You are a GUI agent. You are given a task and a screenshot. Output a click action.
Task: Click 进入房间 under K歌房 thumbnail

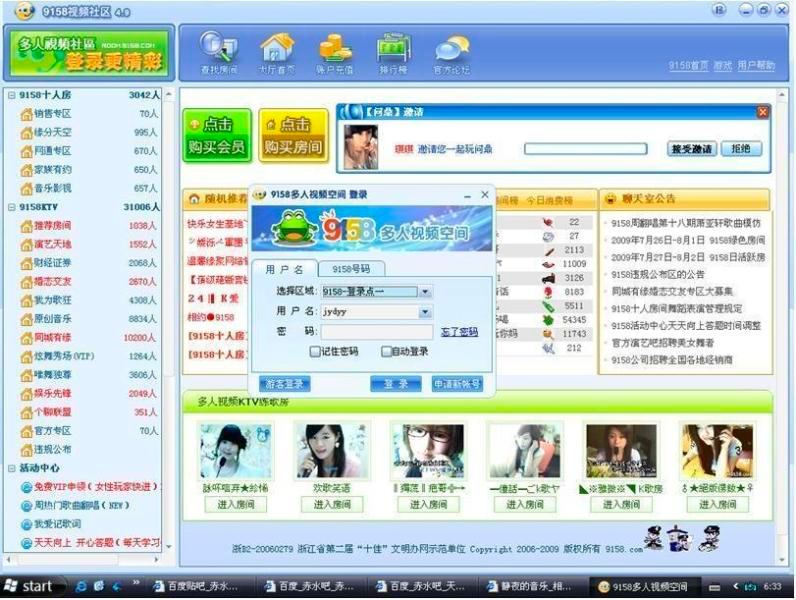pos(621,505)
